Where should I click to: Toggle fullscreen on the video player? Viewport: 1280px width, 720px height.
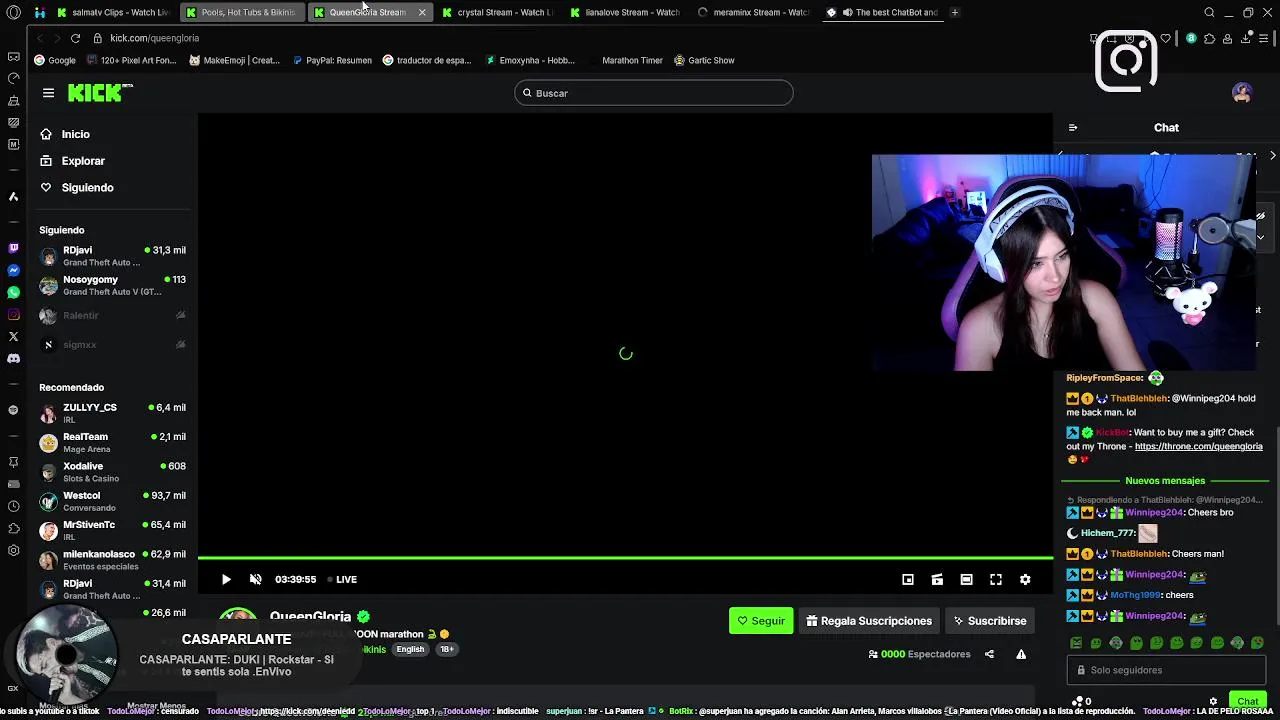[996, 579]
